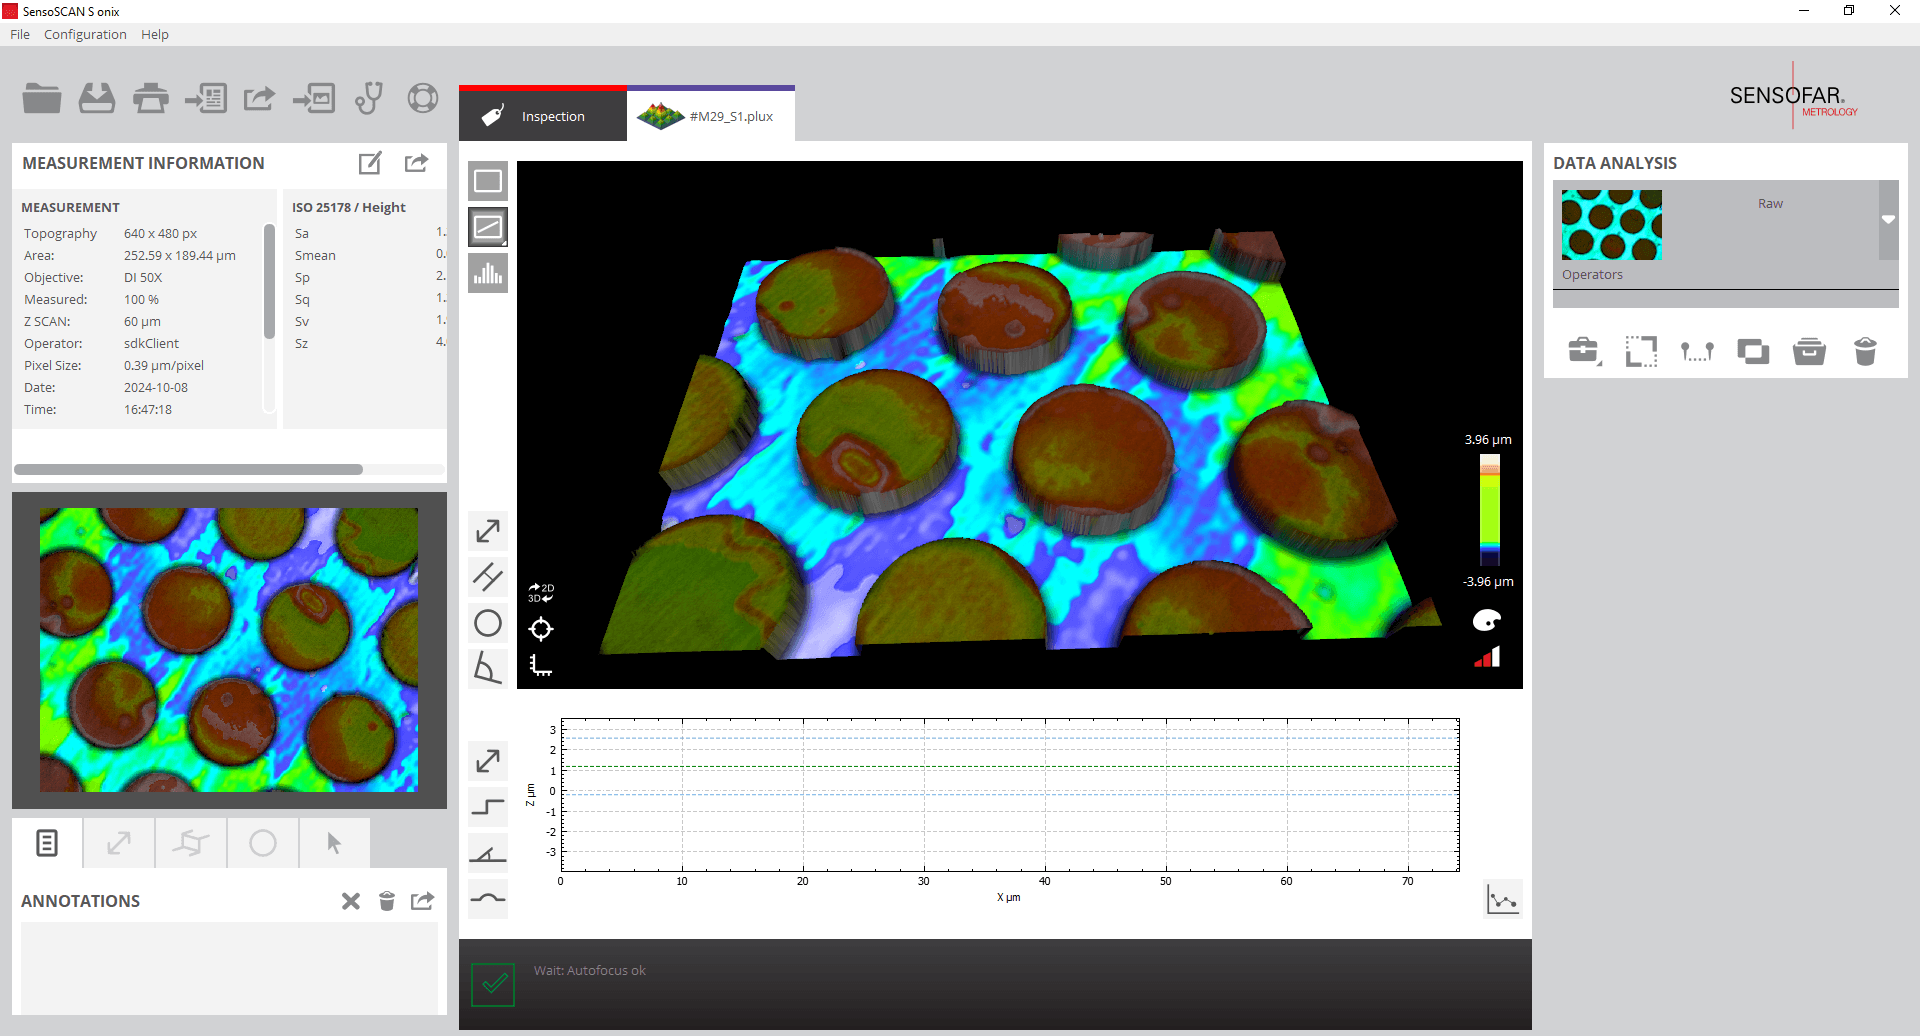Open the annotation notes tab
The width and height of the screenshot is (1920, 1036).
pyautogui.click(x=47, y=843)
